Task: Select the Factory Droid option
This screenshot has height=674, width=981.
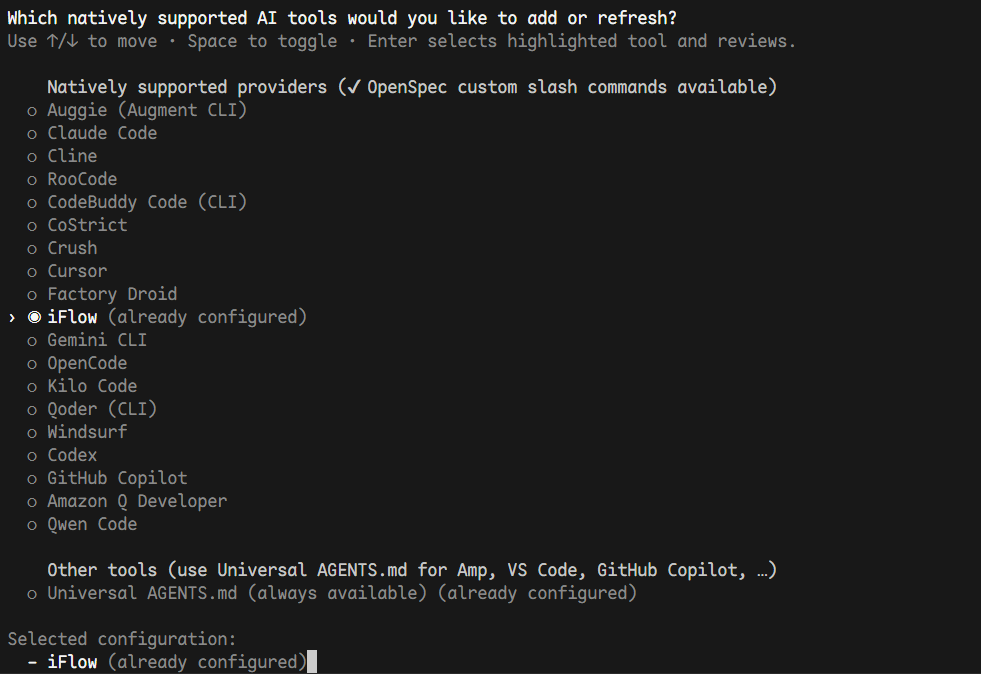Action: 112,294
